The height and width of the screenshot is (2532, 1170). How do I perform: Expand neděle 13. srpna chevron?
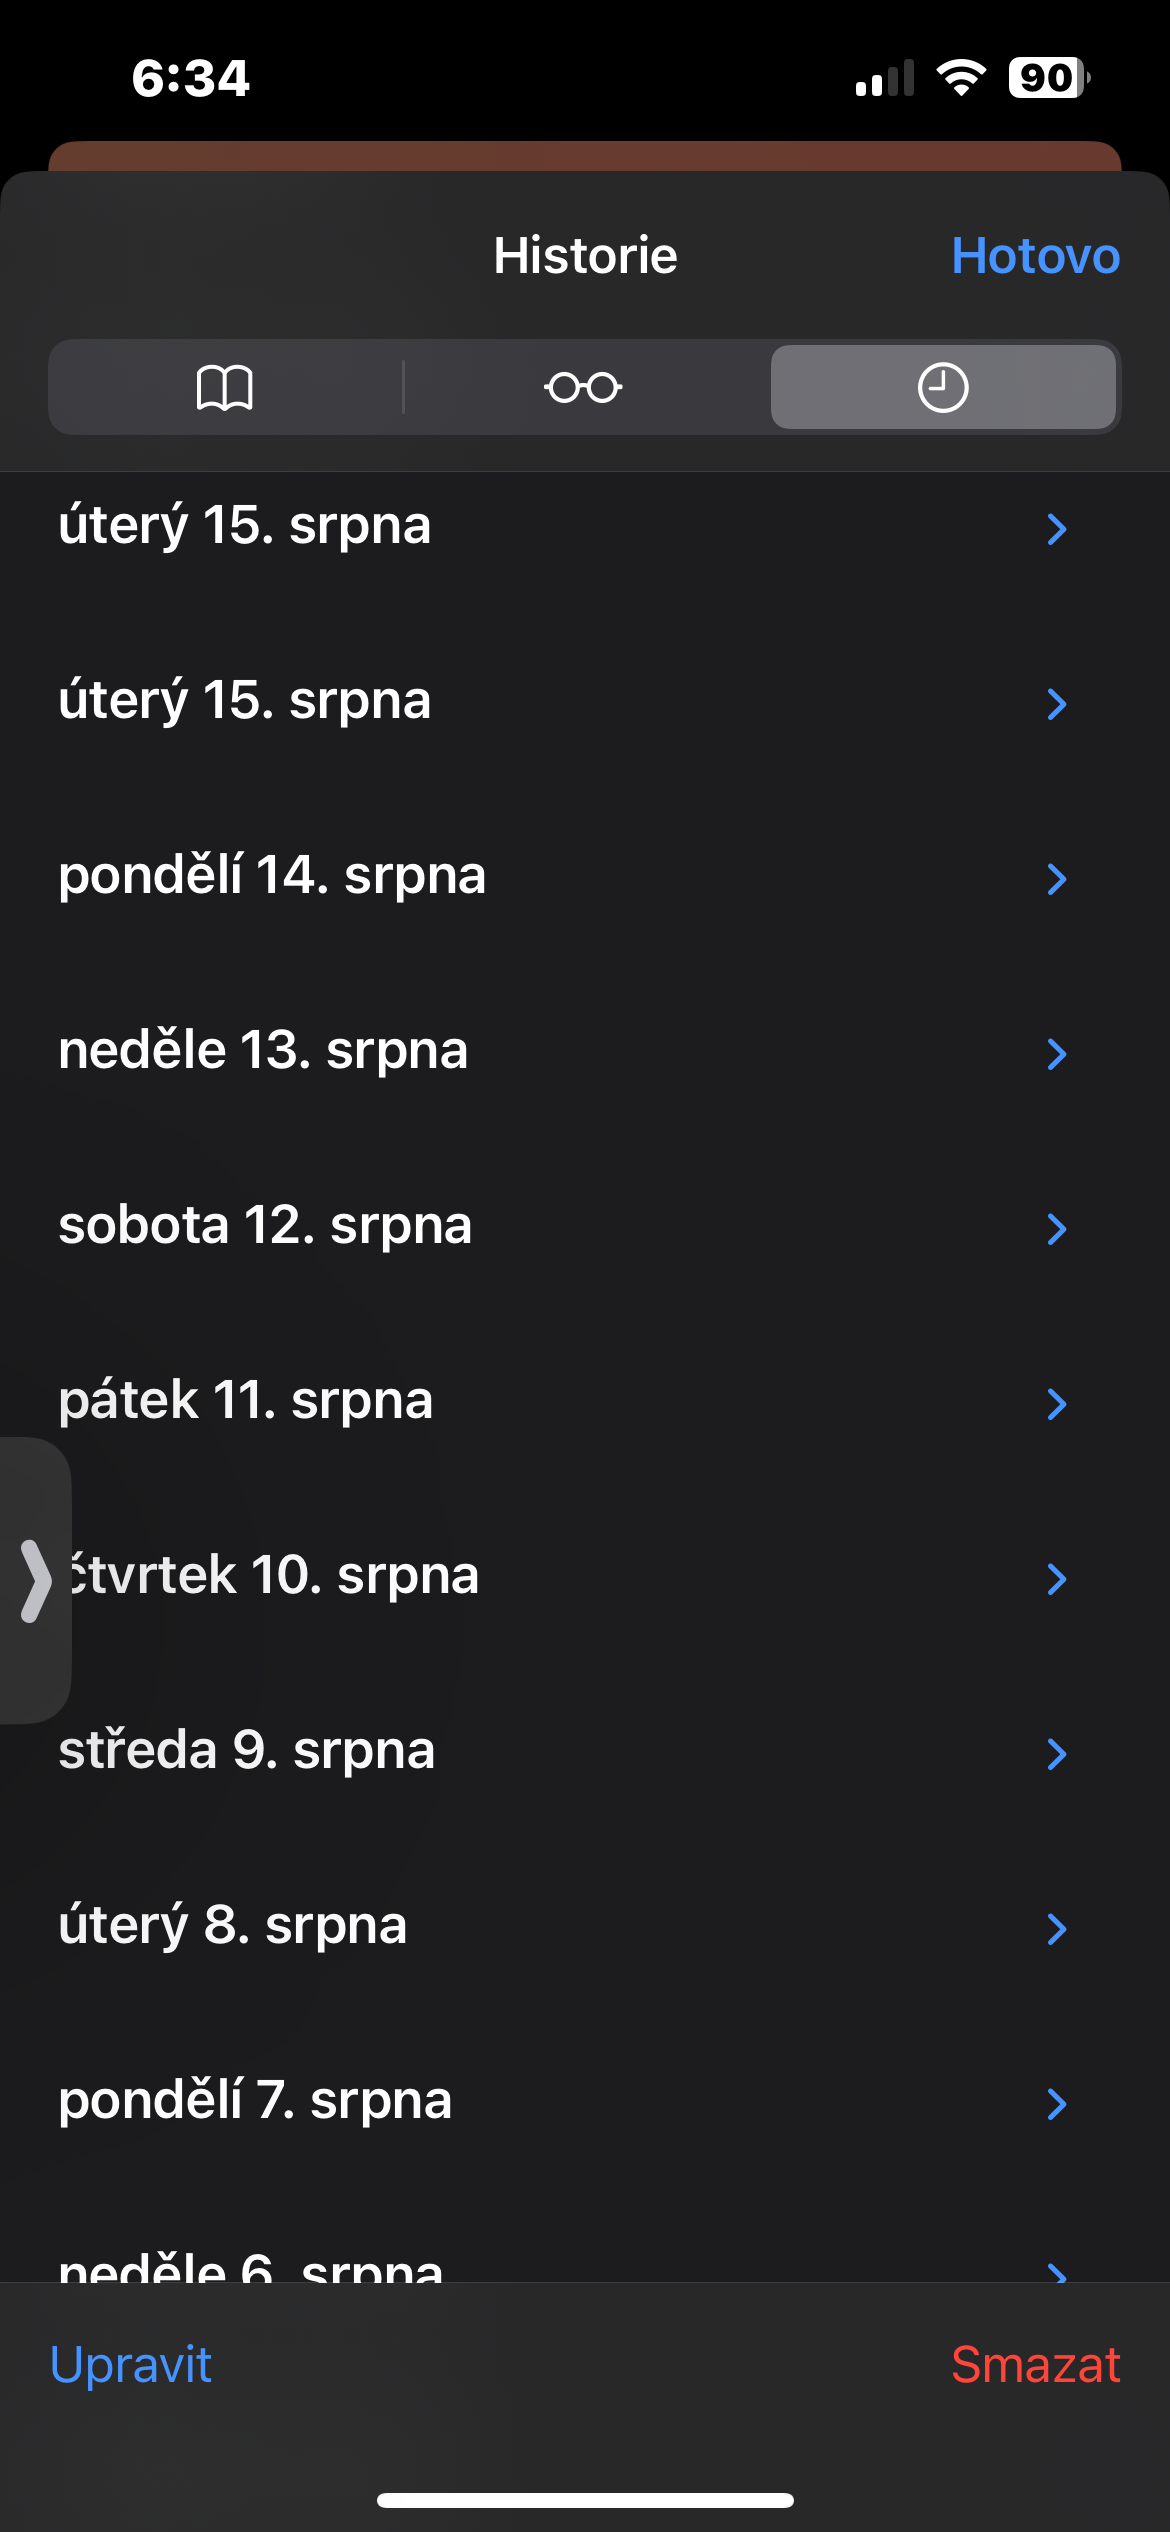[x=1056, y=1054]
